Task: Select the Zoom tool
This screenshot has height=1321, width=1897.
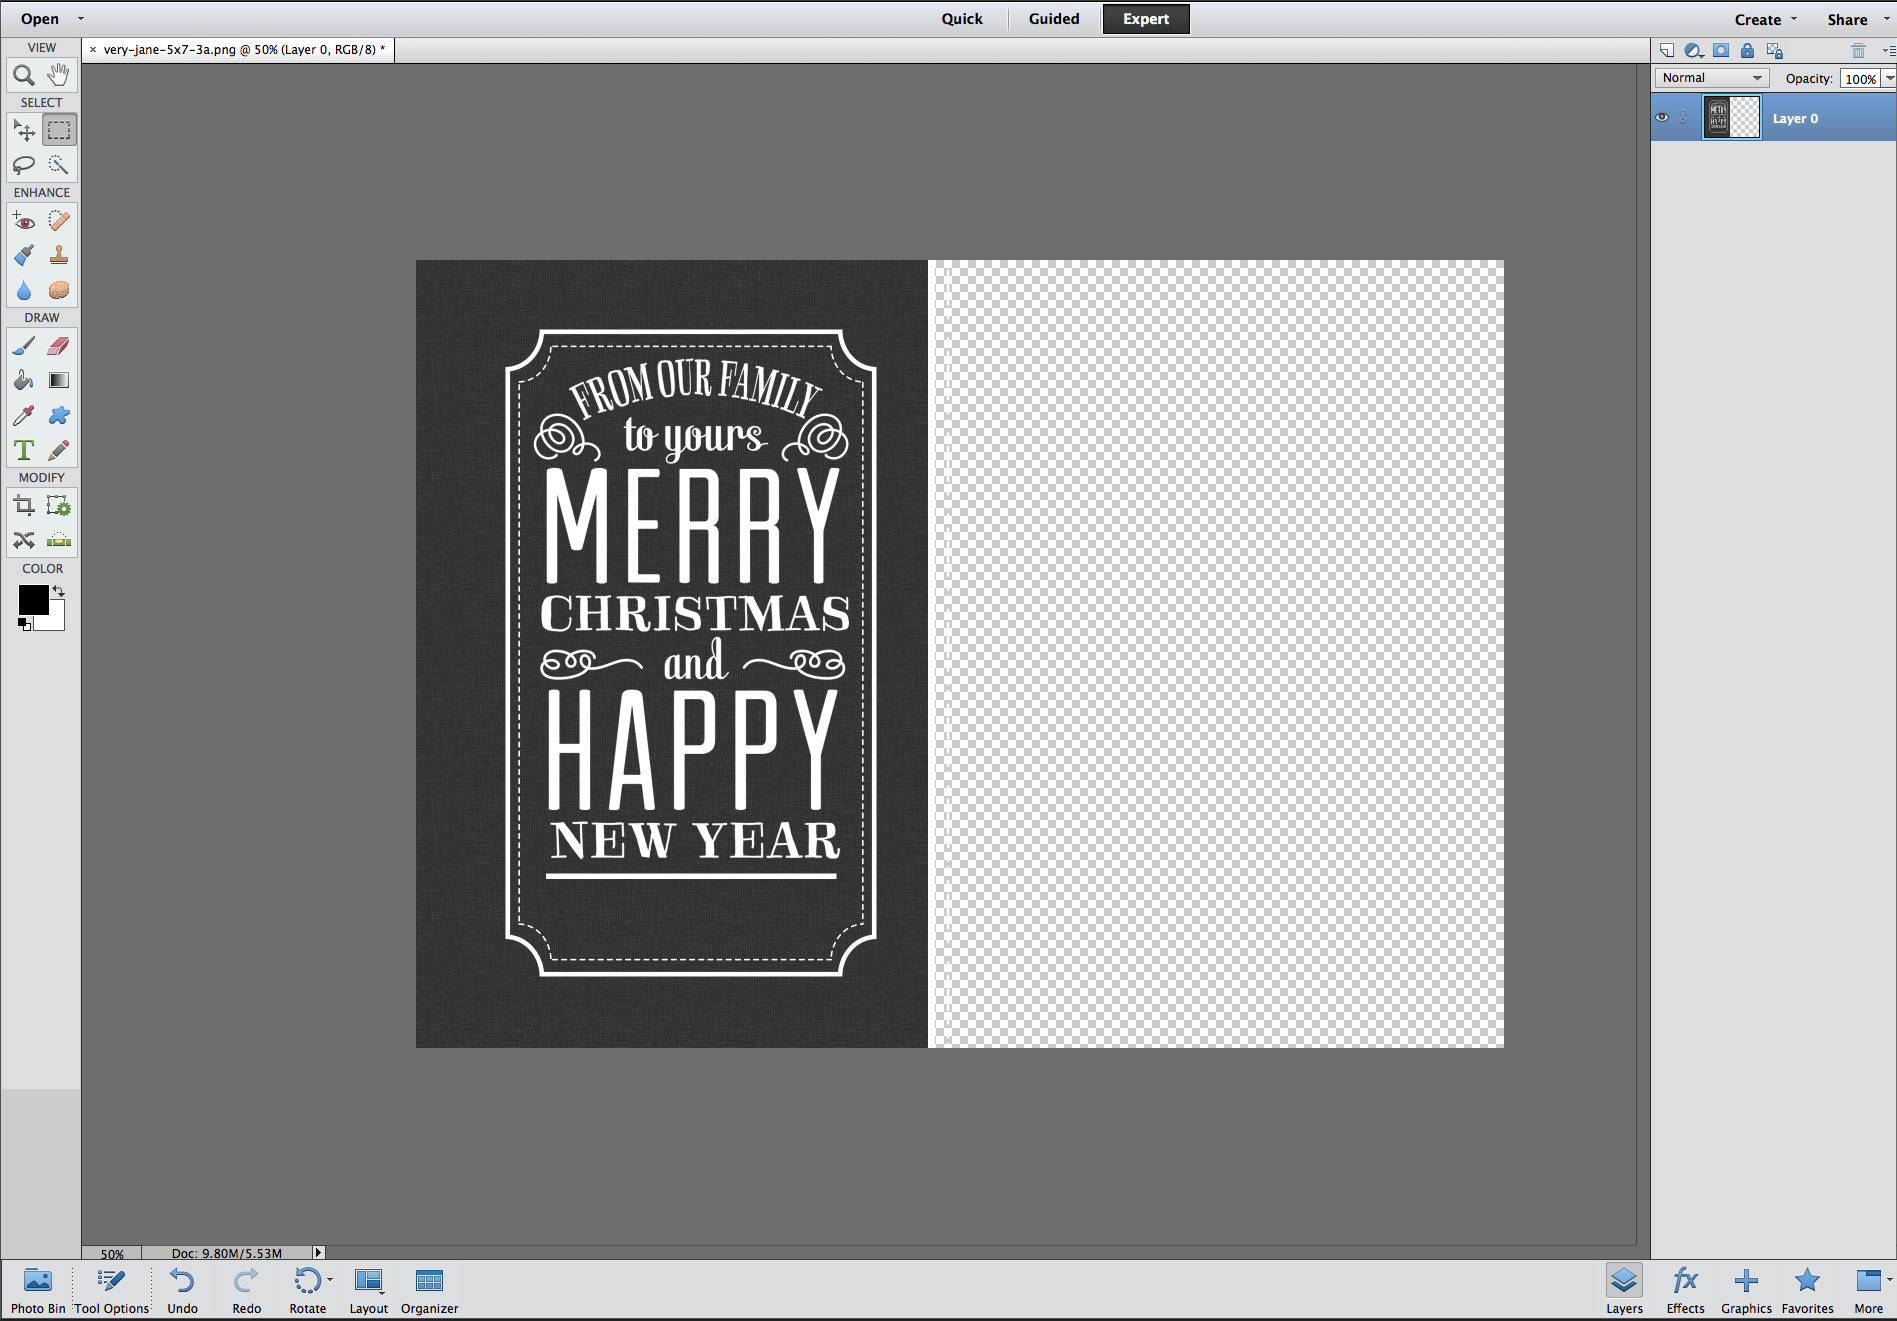Action: (x=24, y=75)
